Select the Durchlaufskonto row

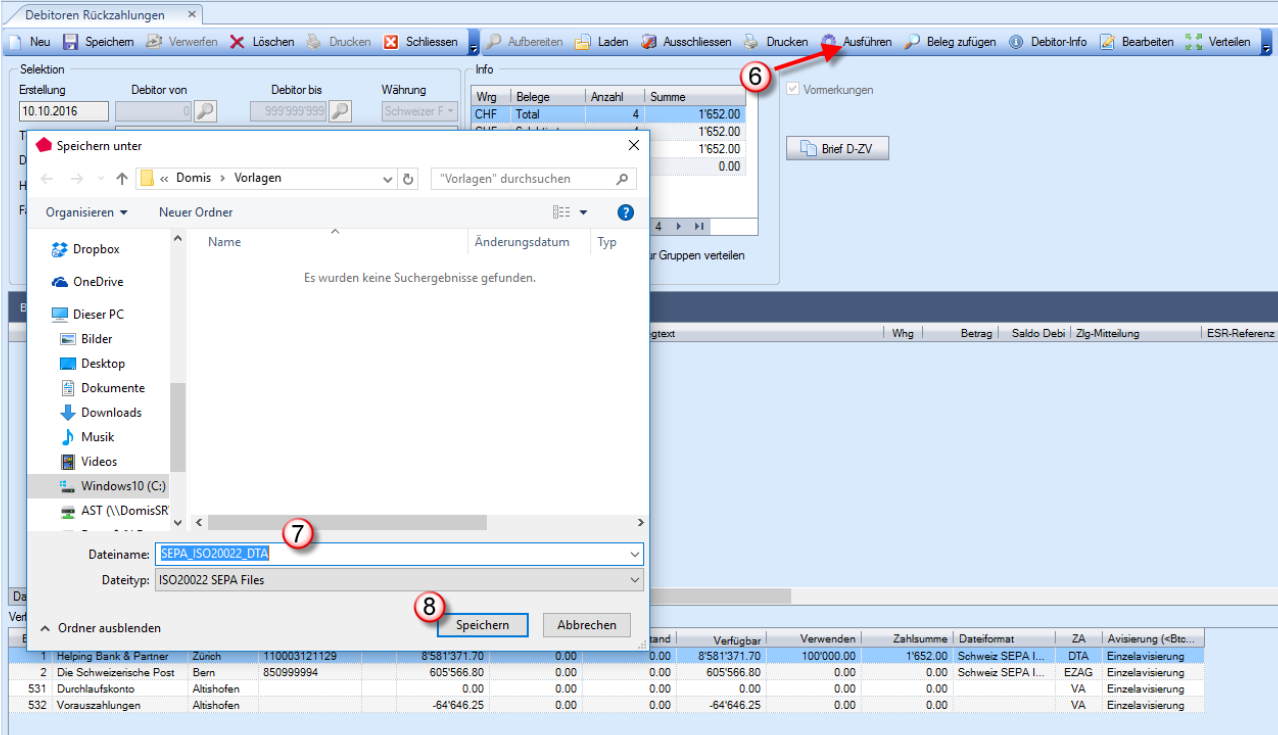(607, 689)
